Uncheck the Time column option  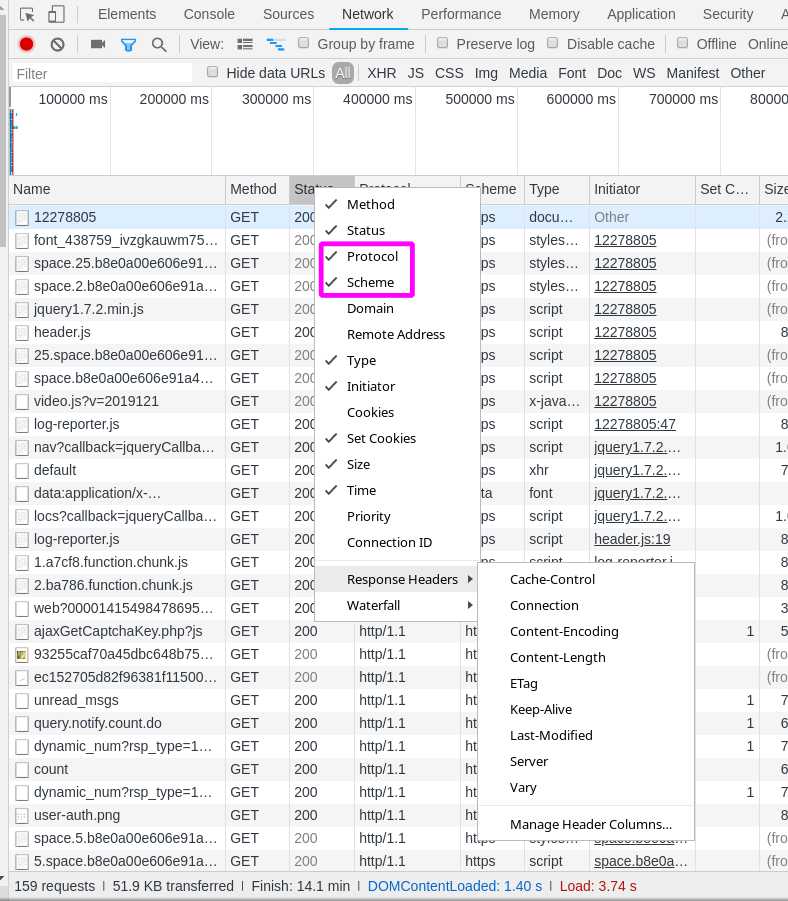click(x=398, y=490)
